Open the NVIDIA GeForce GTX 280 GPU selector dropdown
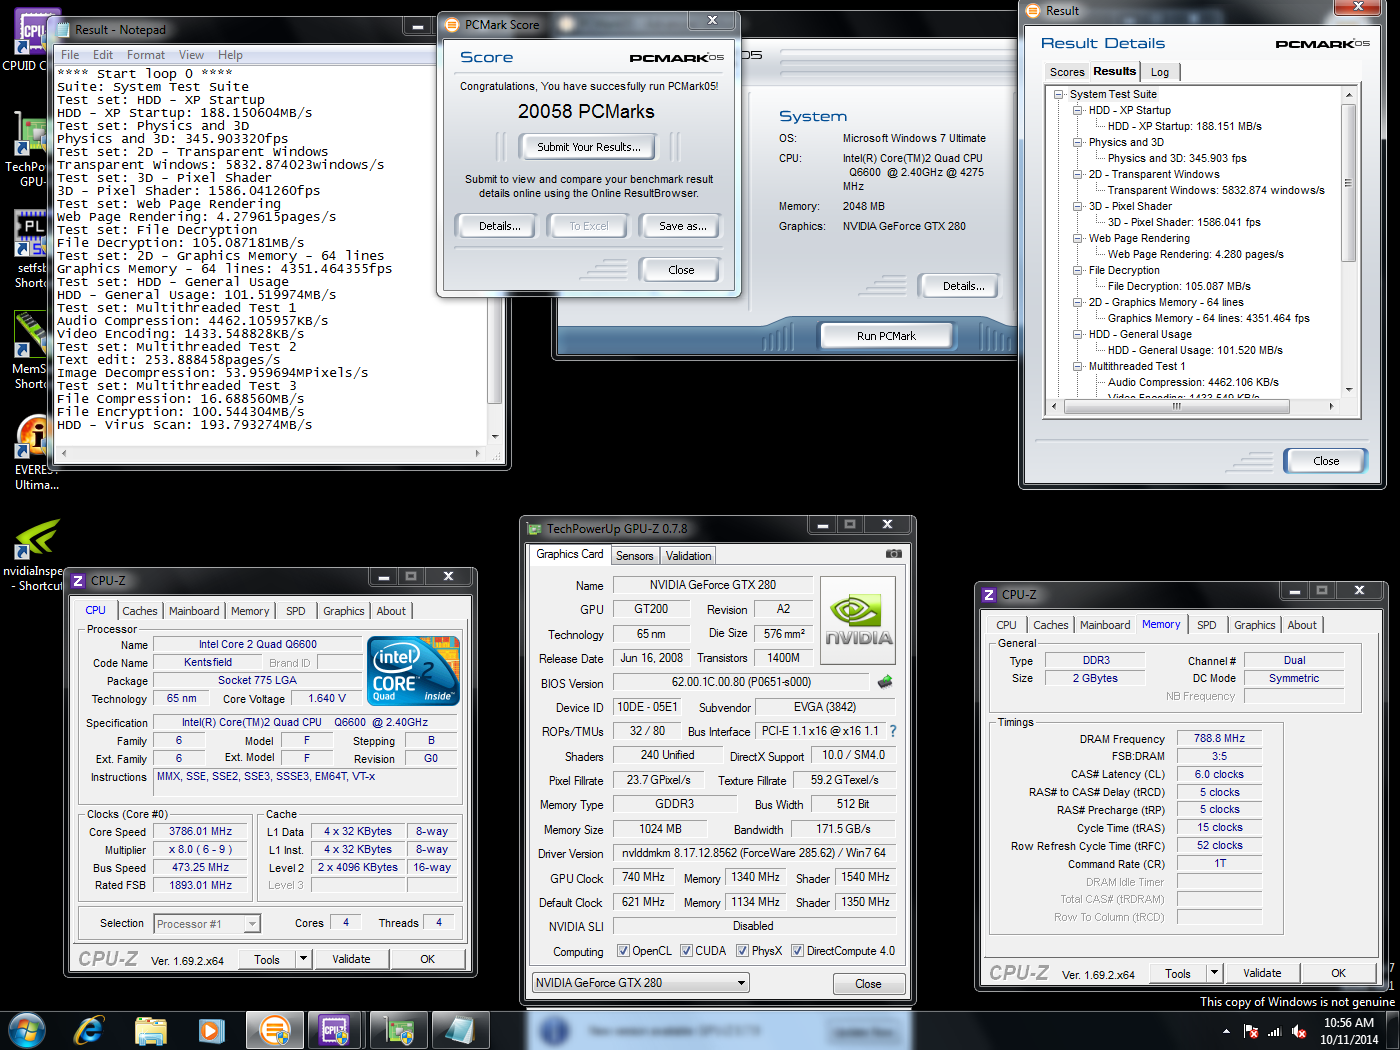 [741, 983]
